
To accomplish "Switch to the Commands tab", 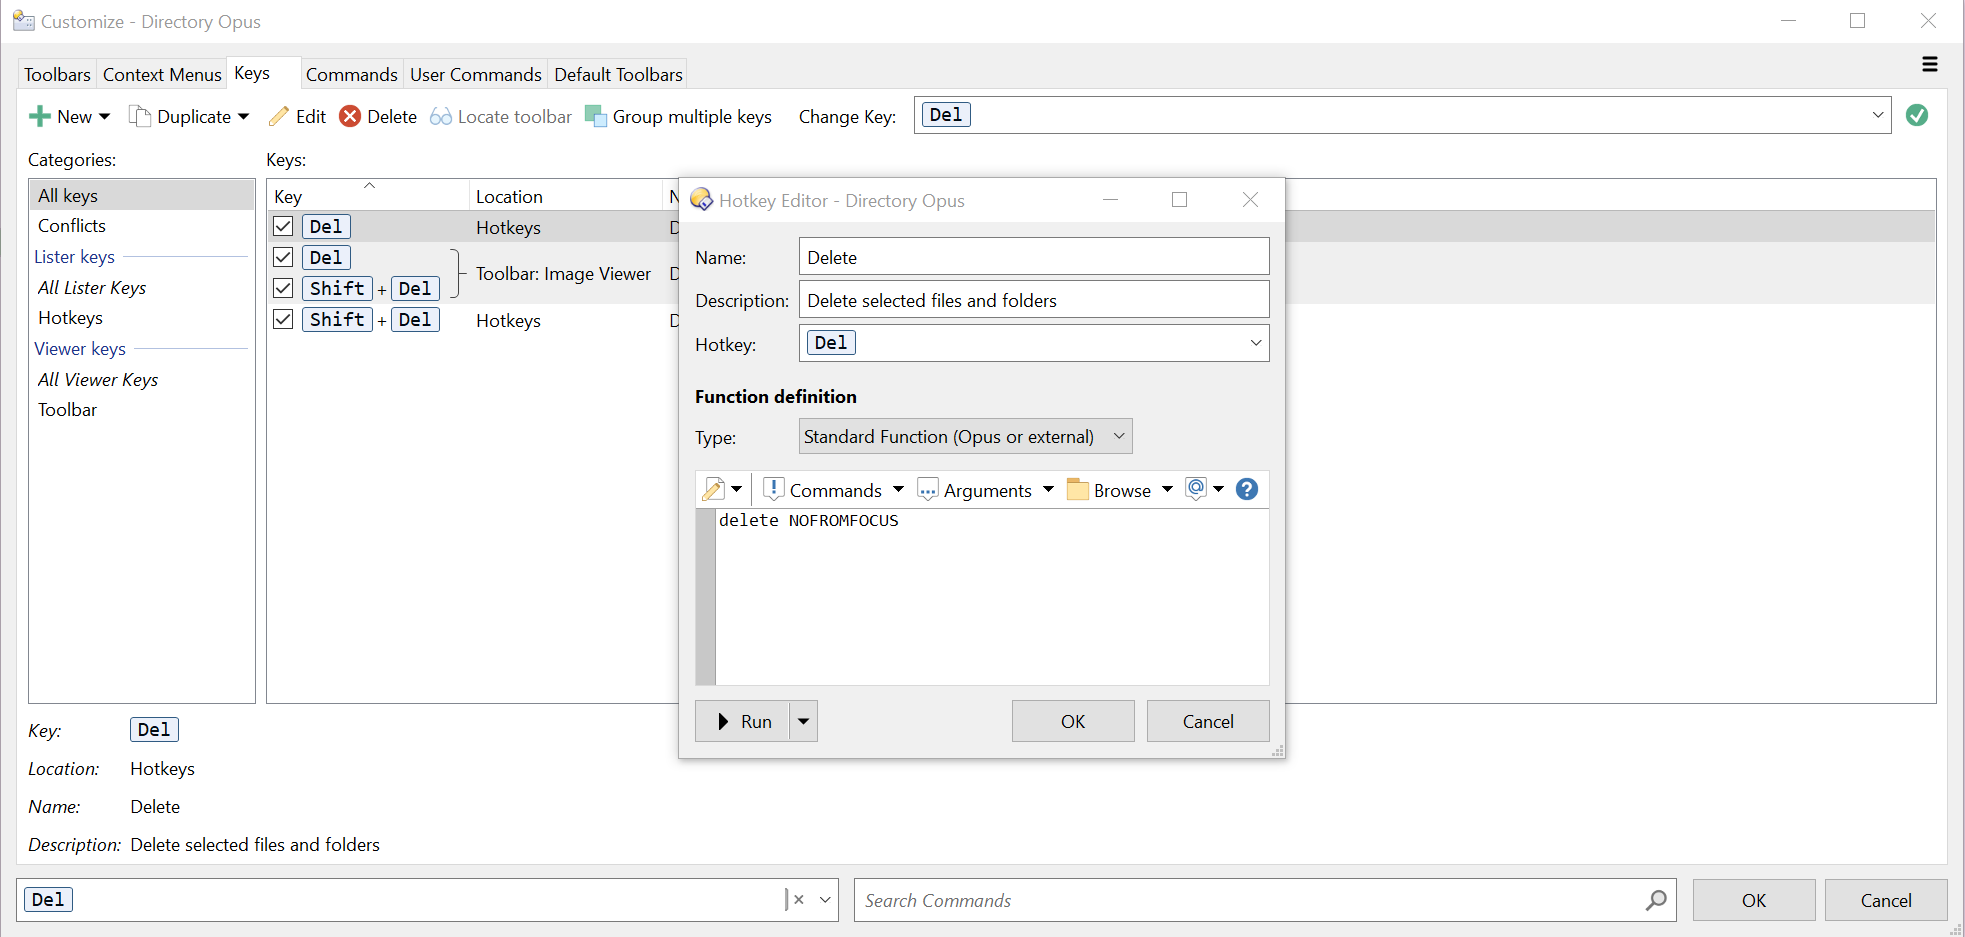I will click(x=352, y=74).
